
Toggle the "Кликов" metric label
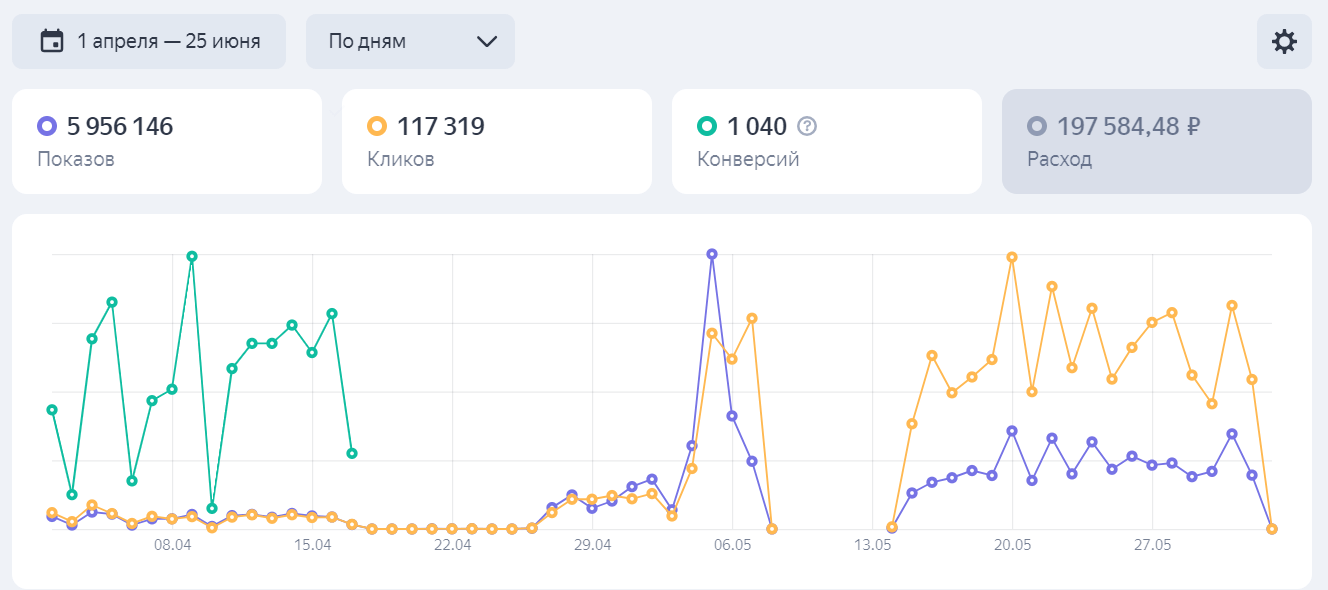pyautogui.click(x=401, y=159)
